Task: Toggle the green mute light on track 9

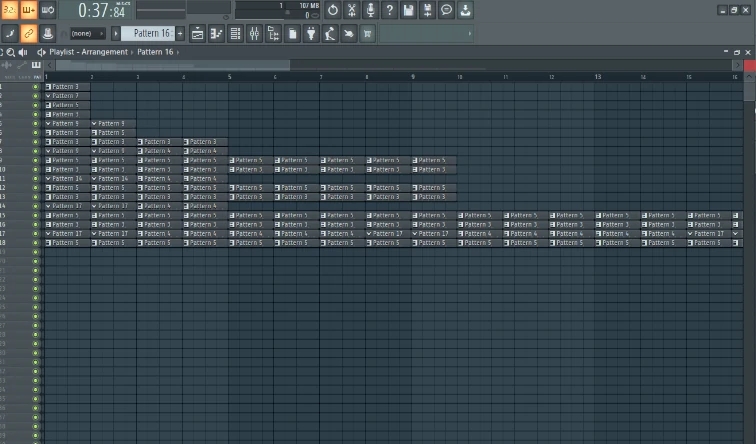Action: [36, 160]
